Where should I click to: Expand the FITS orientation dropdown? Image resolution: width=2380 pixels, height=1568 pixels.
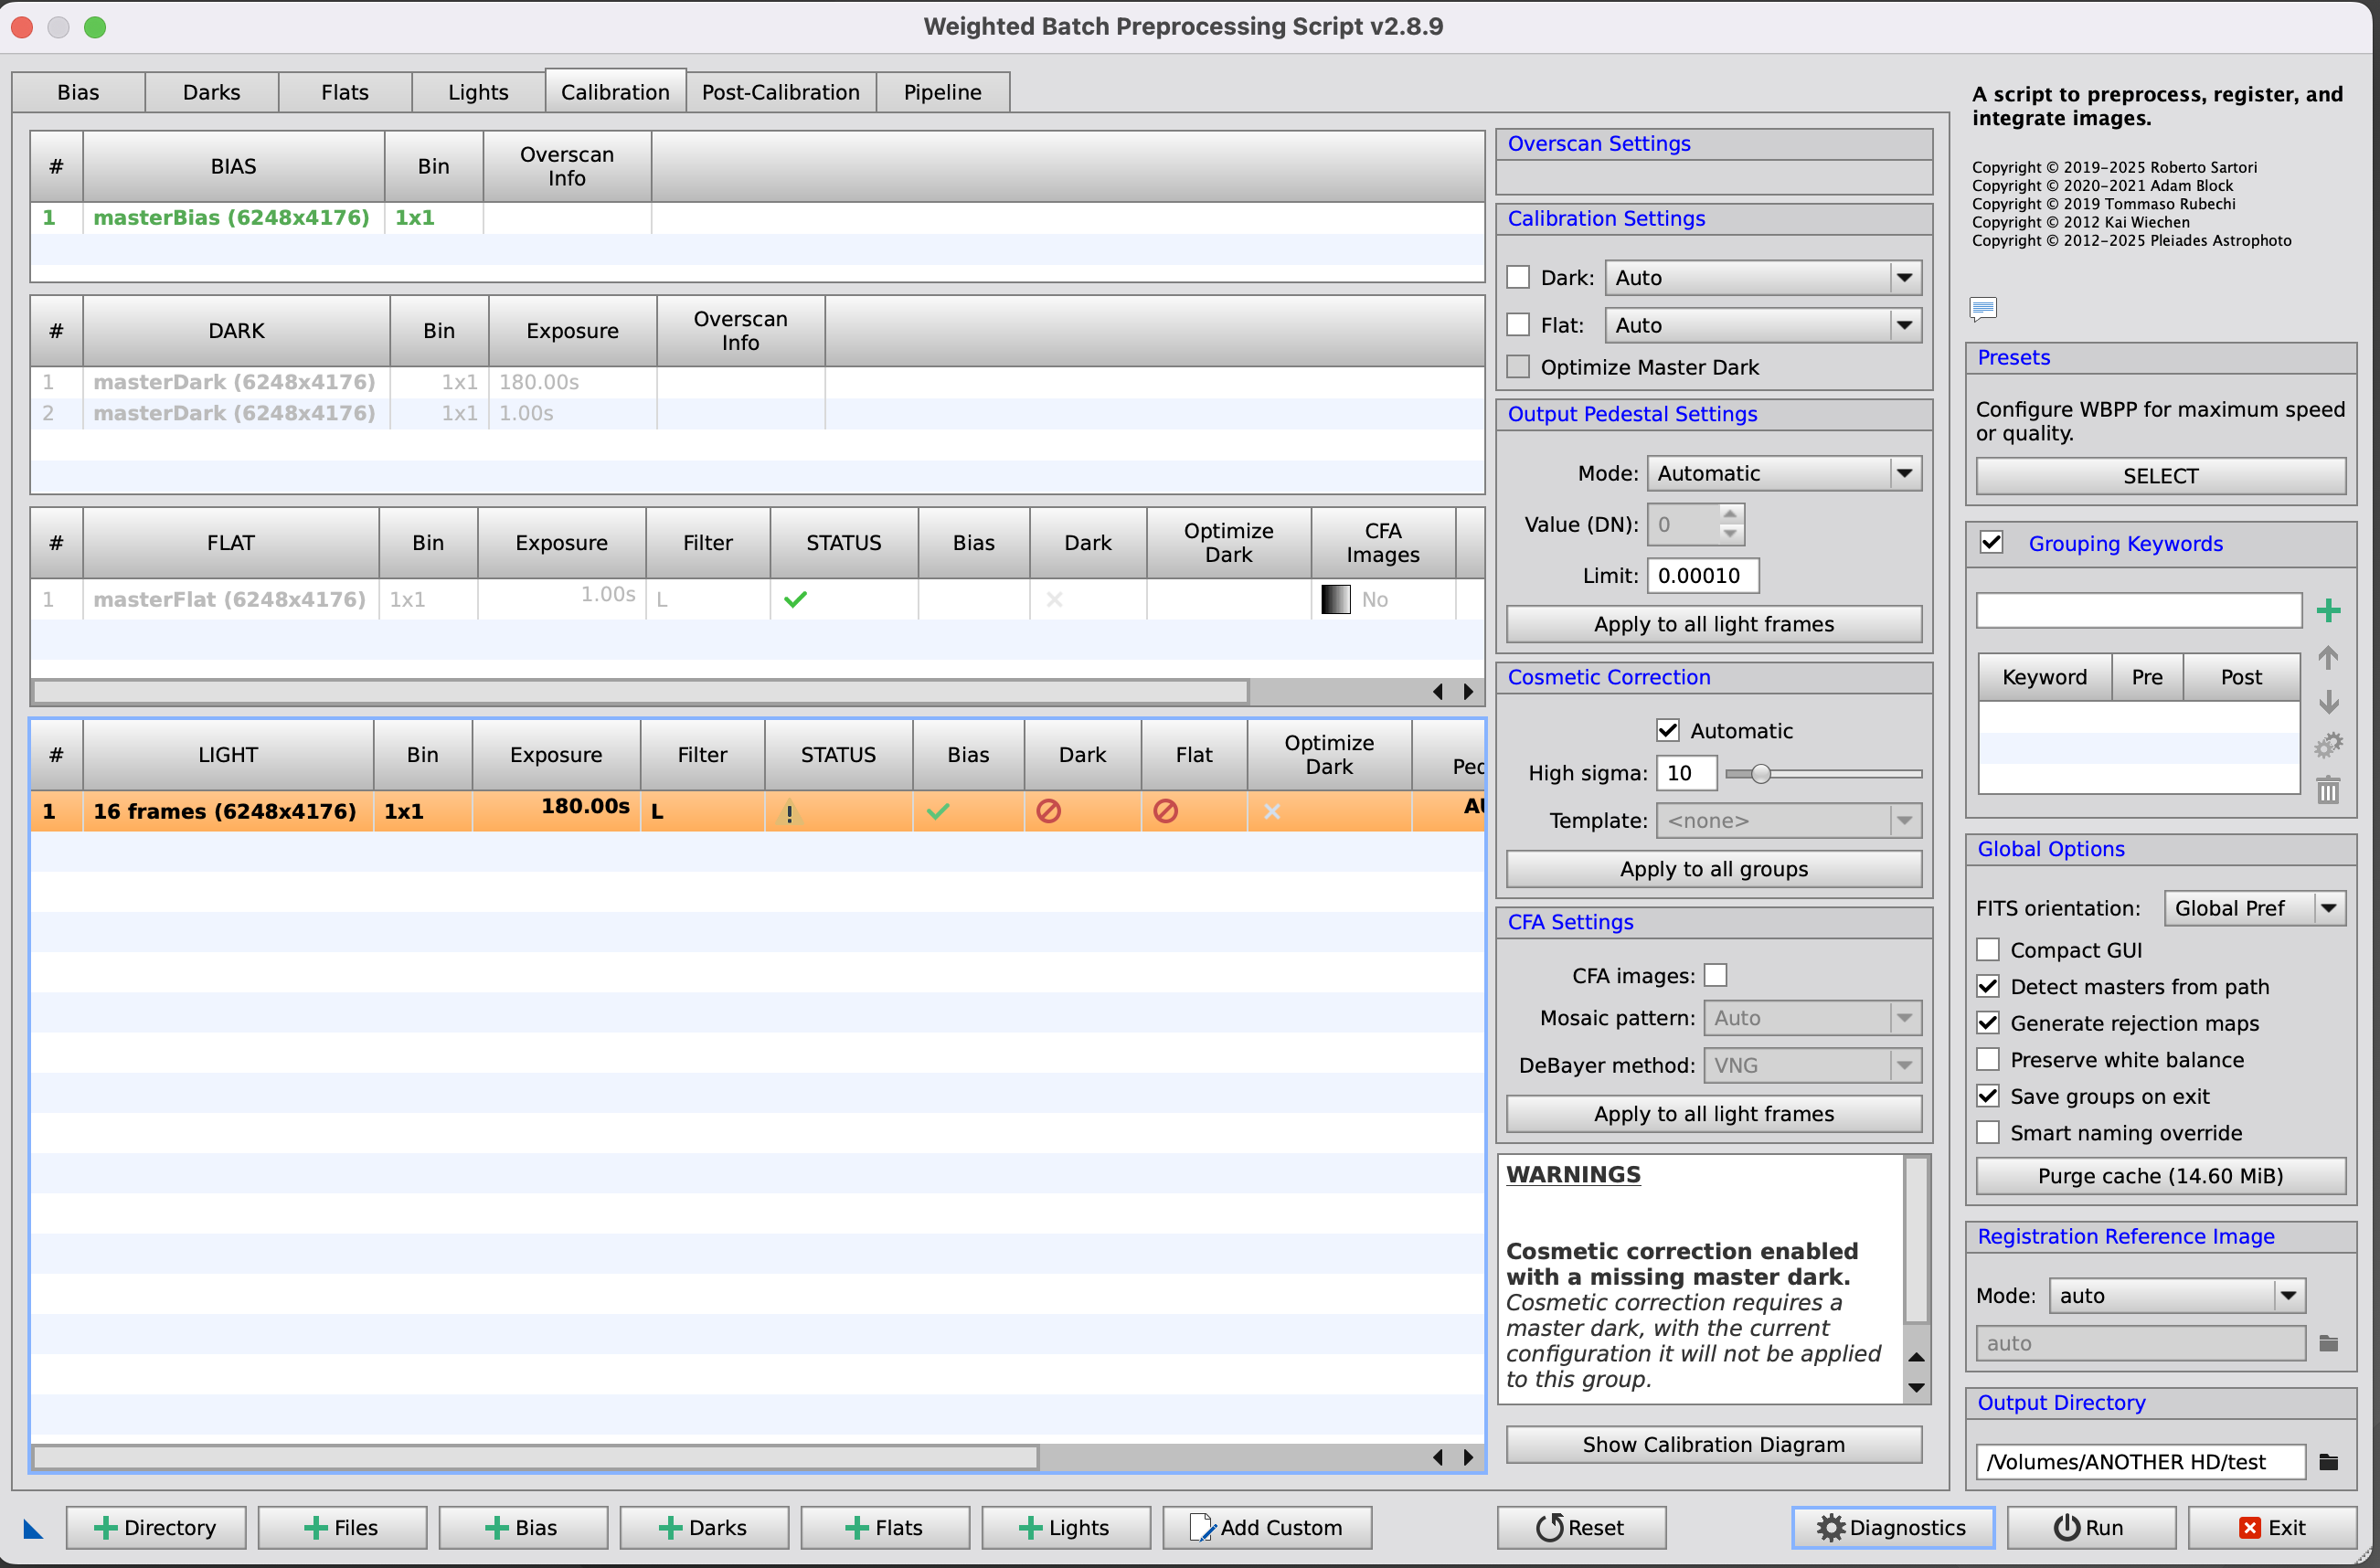[x=2254, y=908]
